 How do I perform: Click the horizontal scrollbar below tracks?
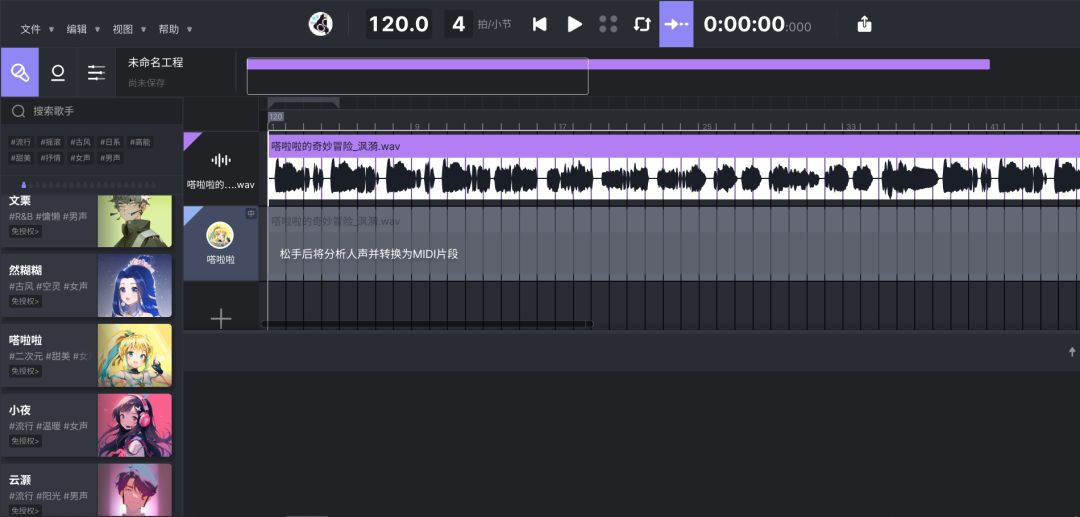427,324
